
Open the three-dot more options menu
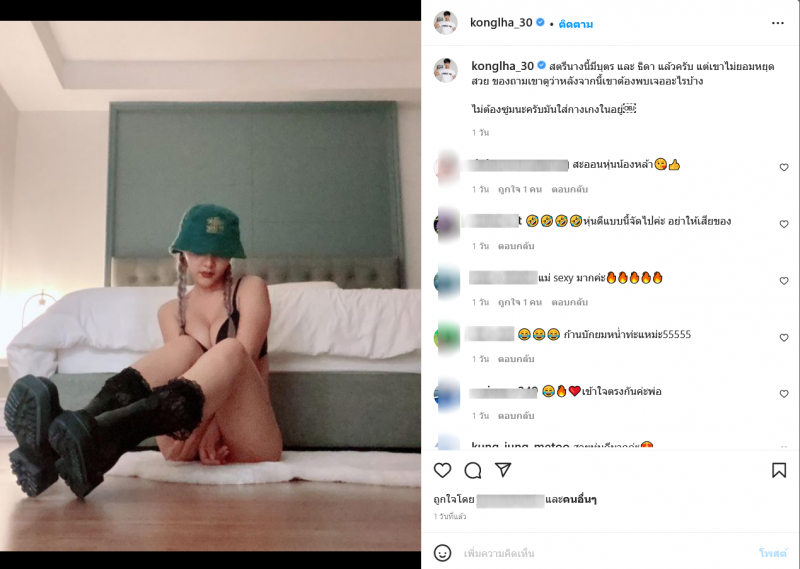click(778, 23)
